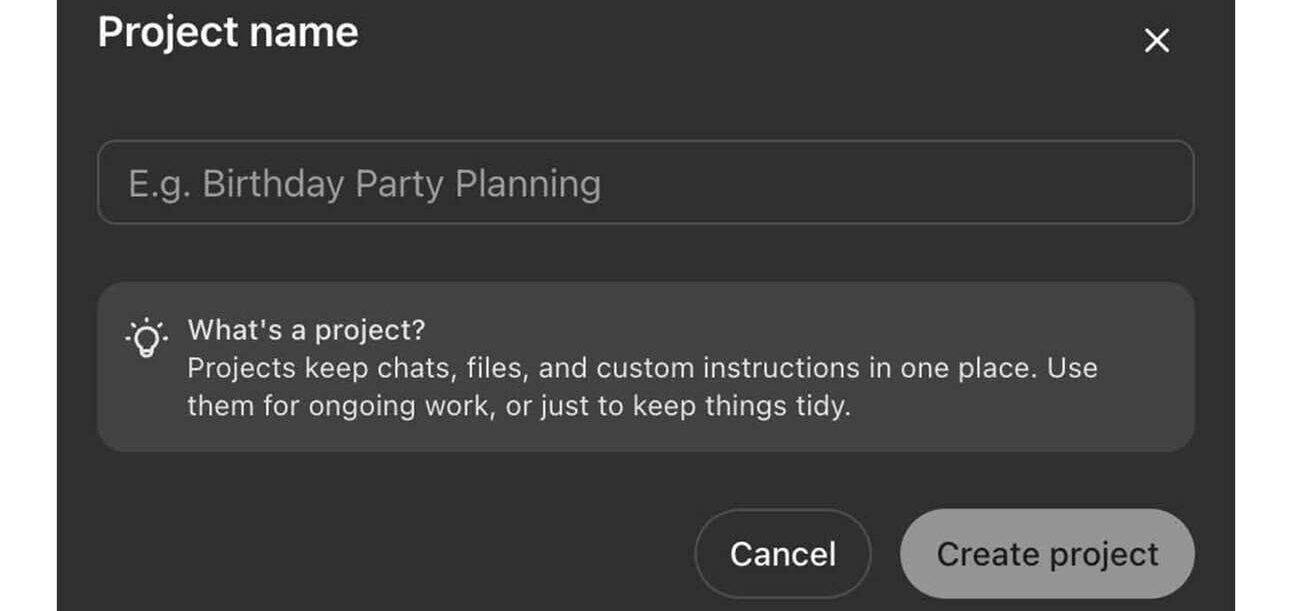1292x611 pixels.
Task: Click the word "Projects" in the description
Action: click(242, 368)
